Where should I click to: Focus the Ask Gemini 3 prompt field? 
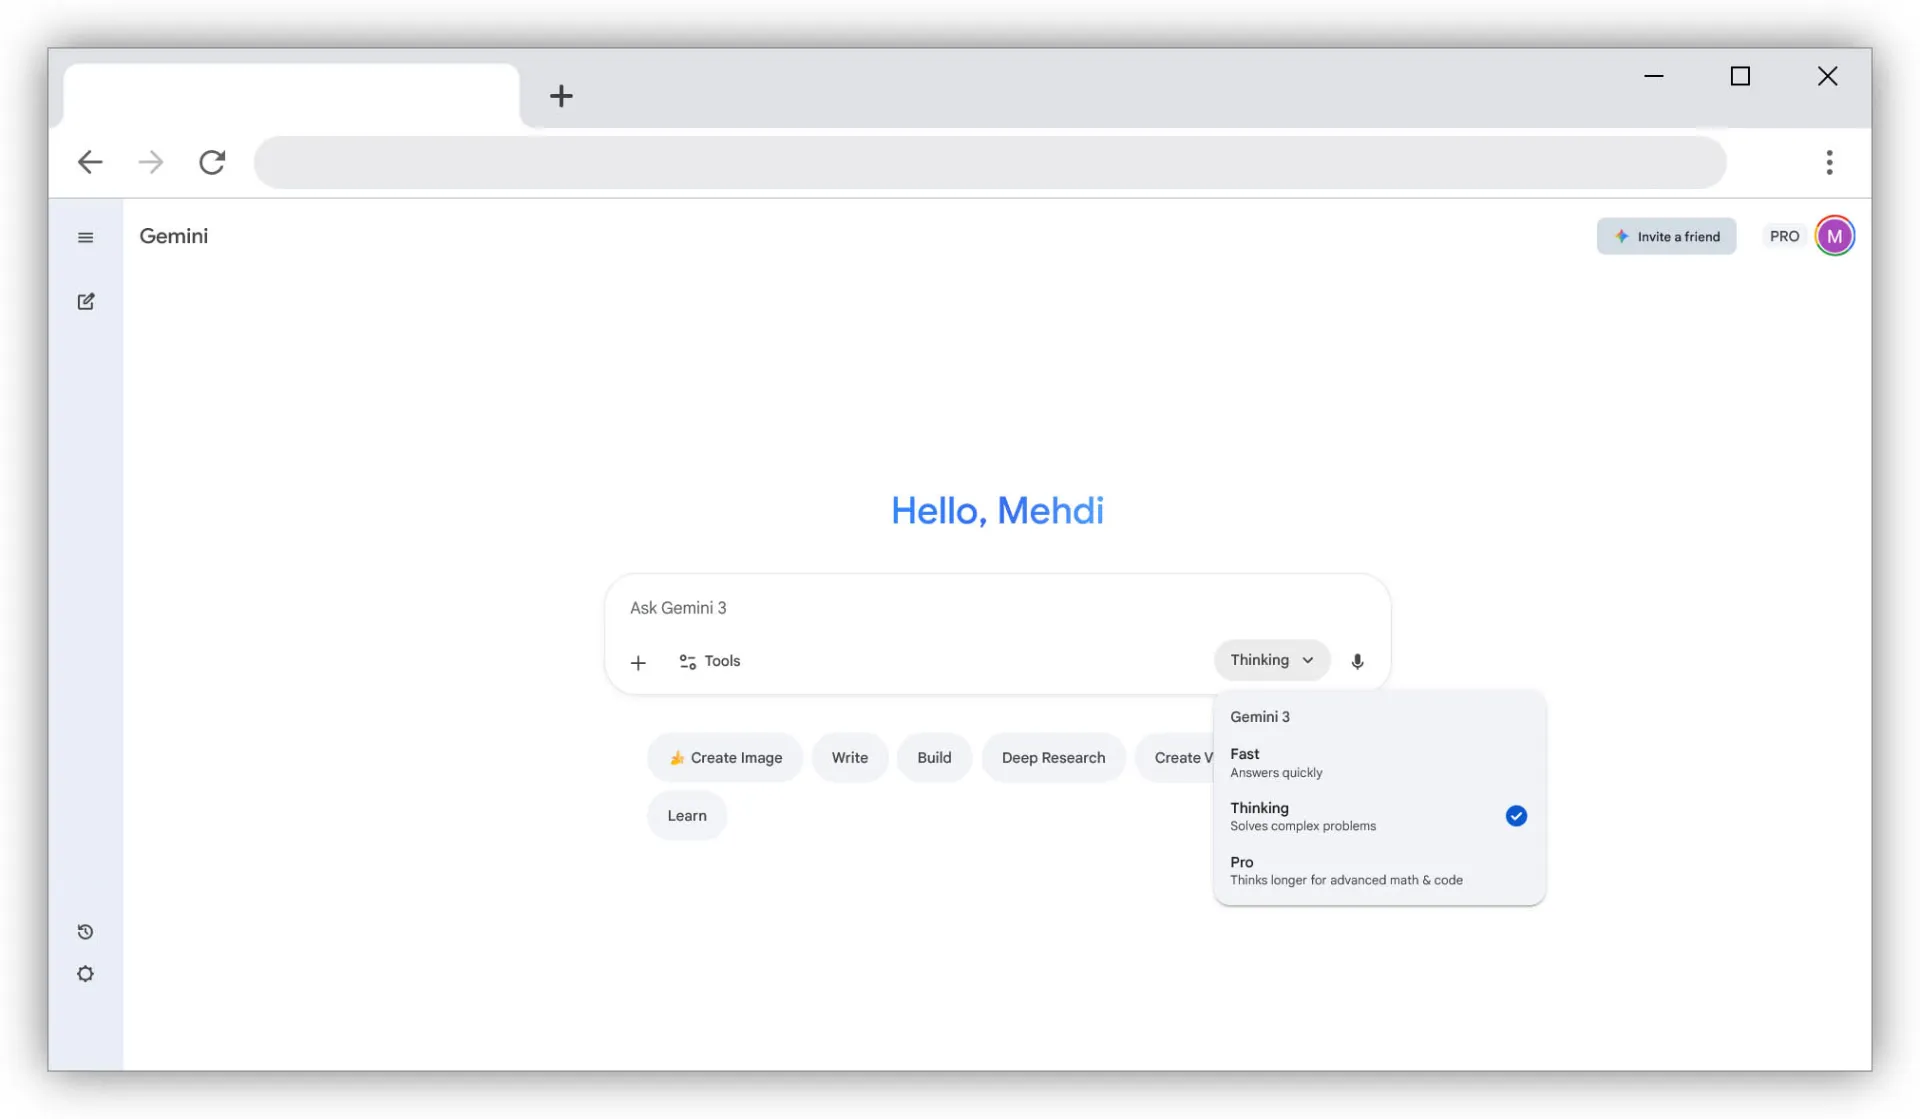click(900, 608)
